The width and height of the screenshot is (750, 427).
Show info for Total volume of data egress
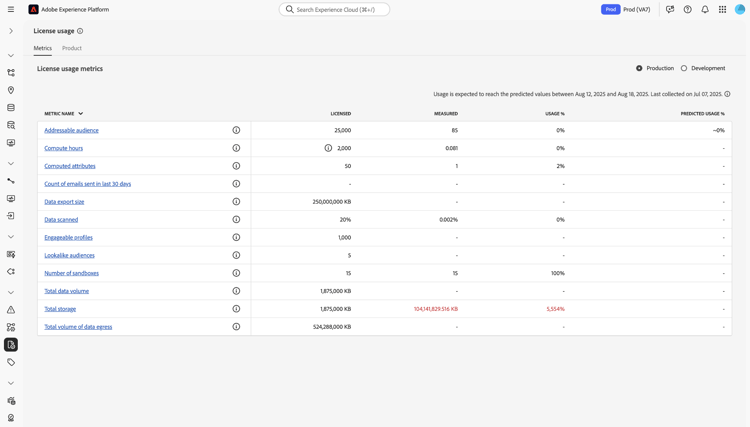tap(236, 327)
